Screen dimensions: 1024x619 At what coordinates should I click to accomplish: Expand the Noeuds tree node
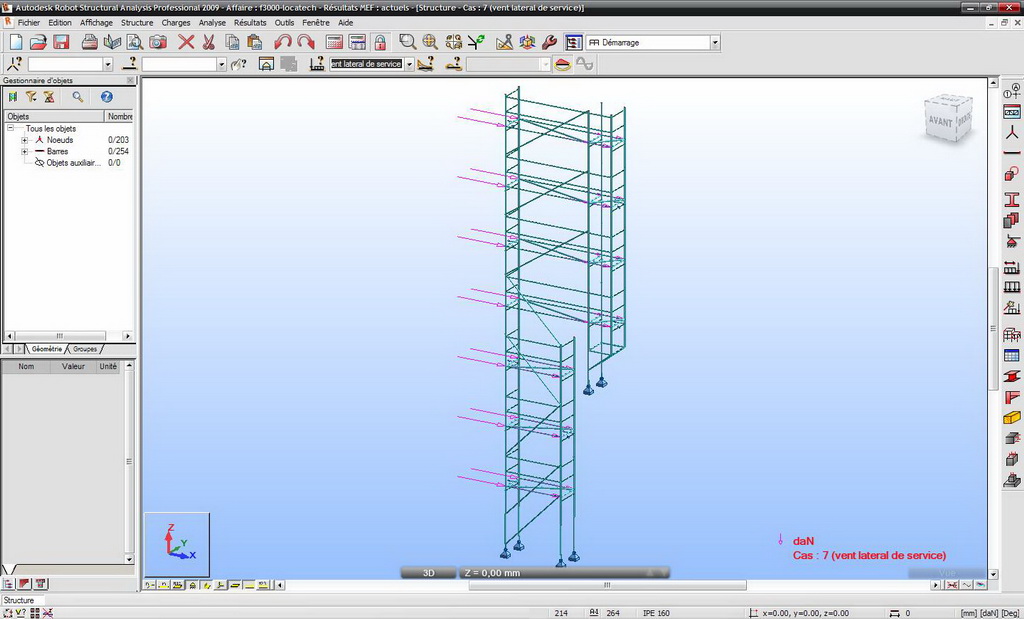(x=24, y=140)
